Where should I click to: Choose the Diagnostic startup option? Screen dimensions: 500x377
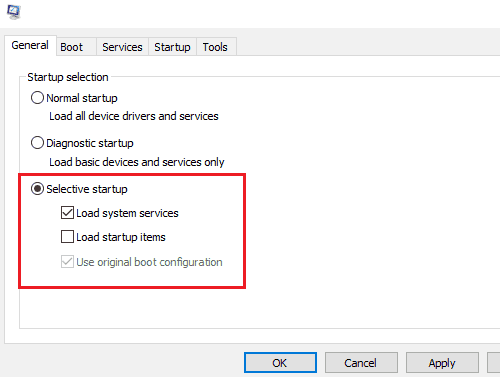point(37,143)
